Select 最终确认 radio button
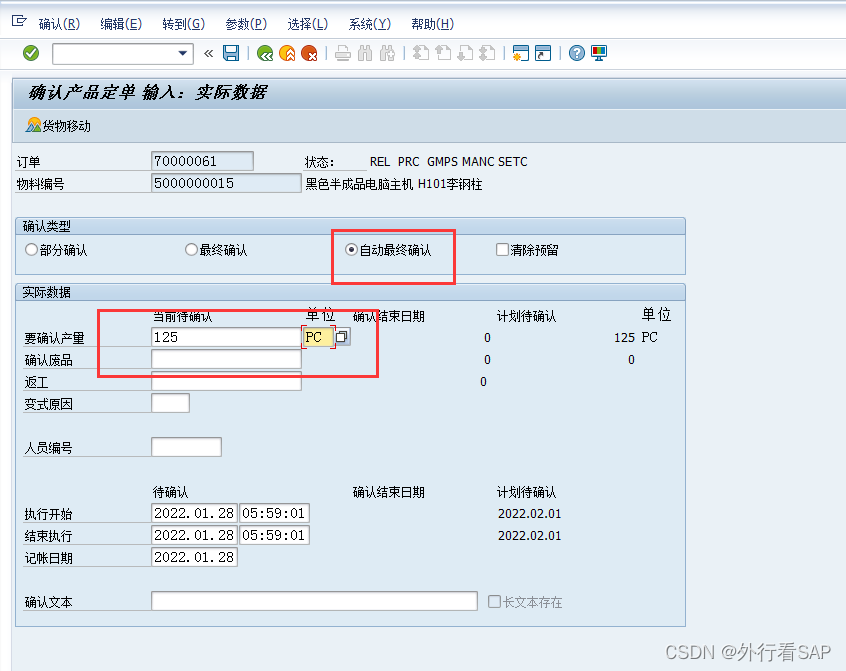Viewport: 846px width, 671px height. click(x=191, y=250)
